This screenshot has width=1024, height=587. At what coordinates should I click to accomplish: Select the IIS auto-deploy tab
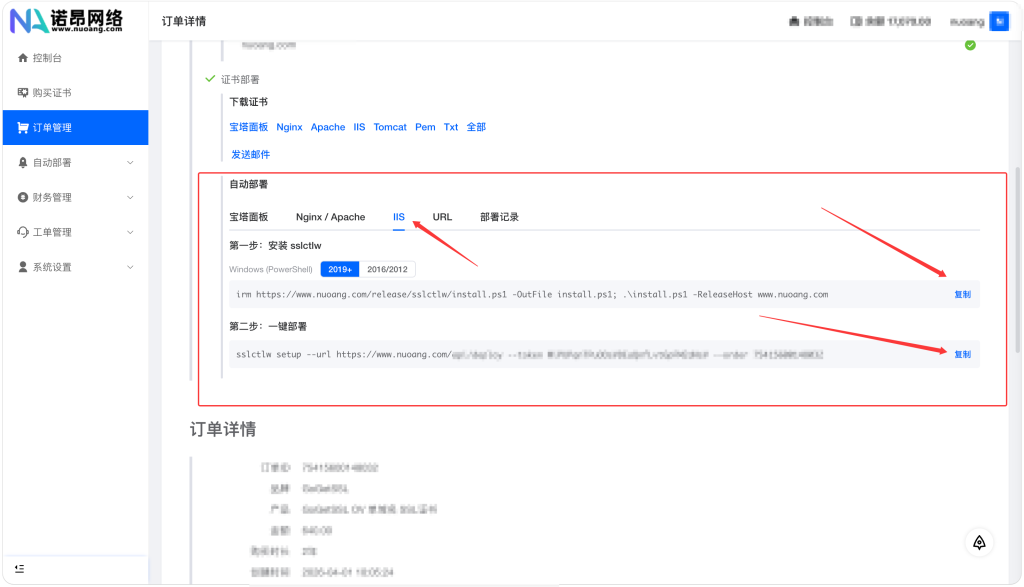[398, 217]
